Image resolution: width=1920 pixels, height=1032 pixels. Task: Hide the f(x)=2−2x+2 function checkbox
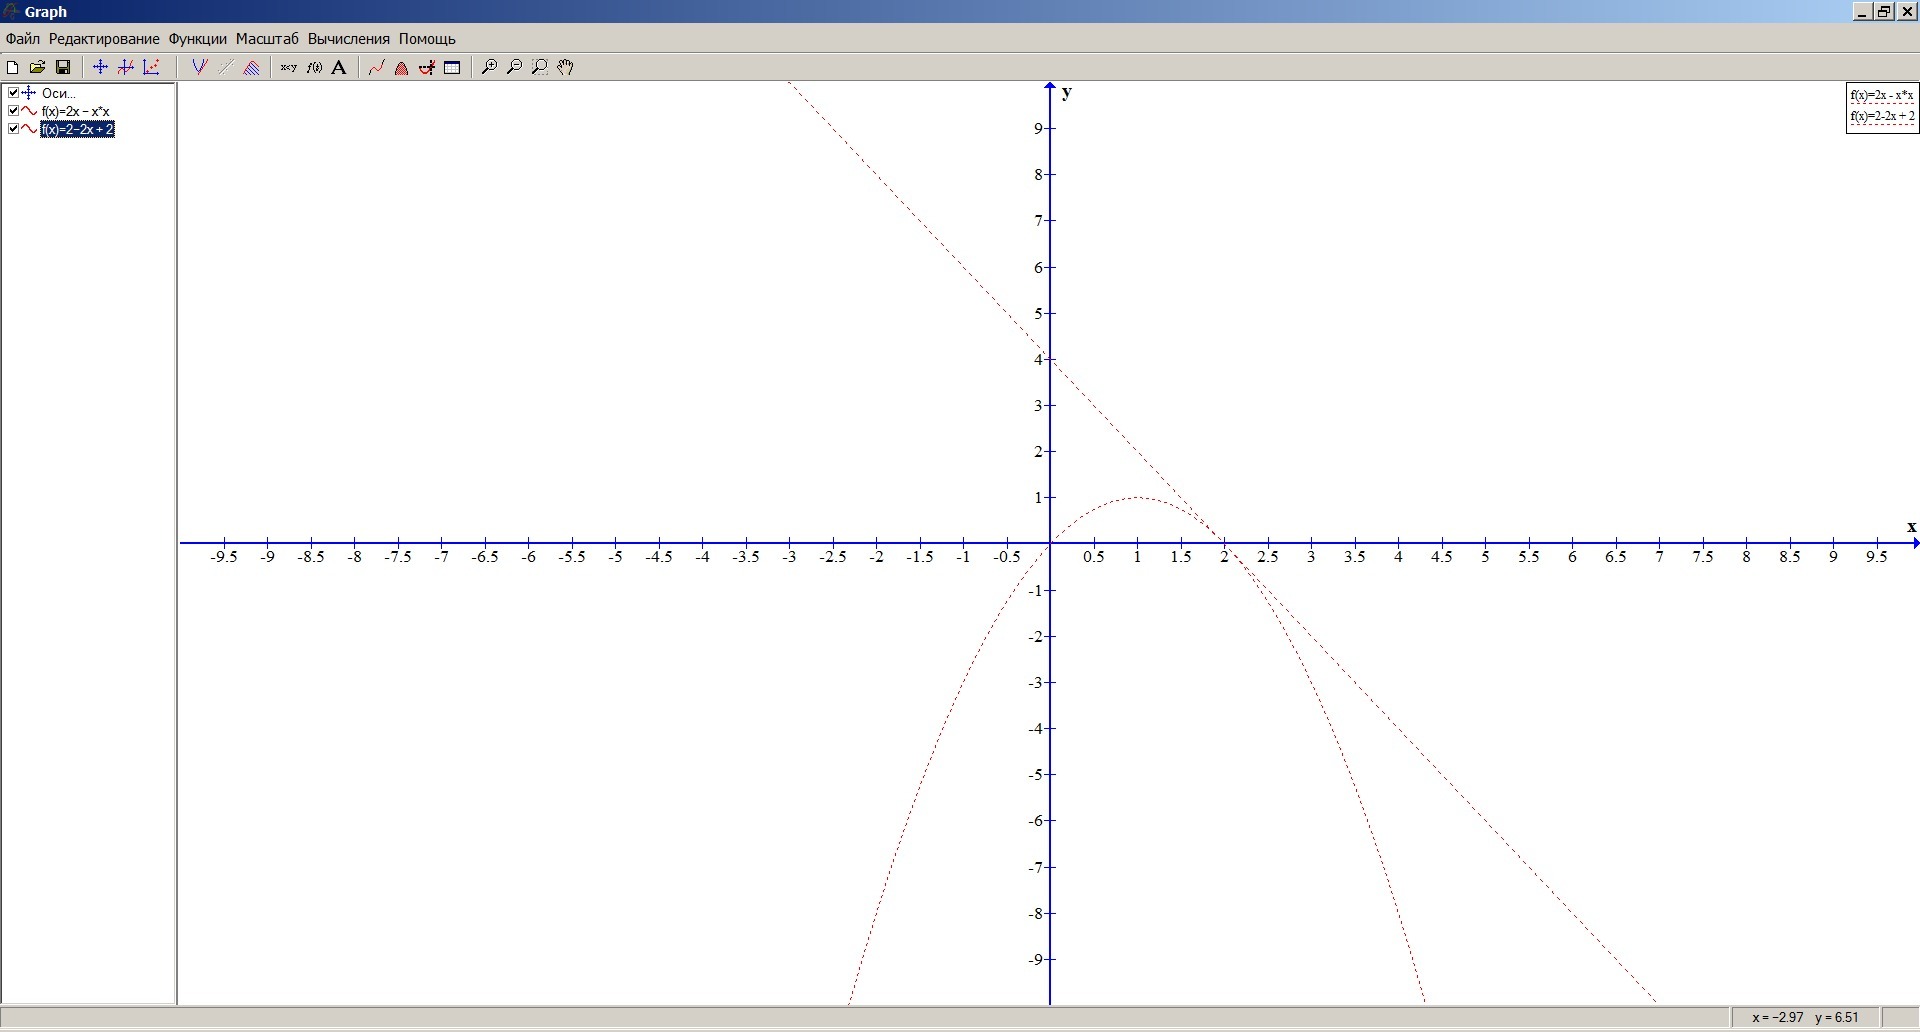point(13,129)
